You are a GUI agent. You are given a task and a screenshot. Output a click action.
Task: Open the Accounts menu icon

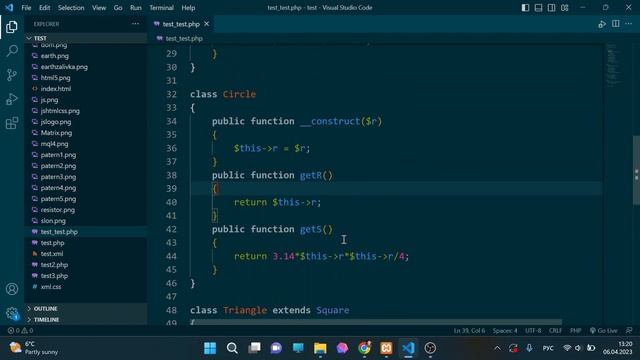[x=12, y=289]
